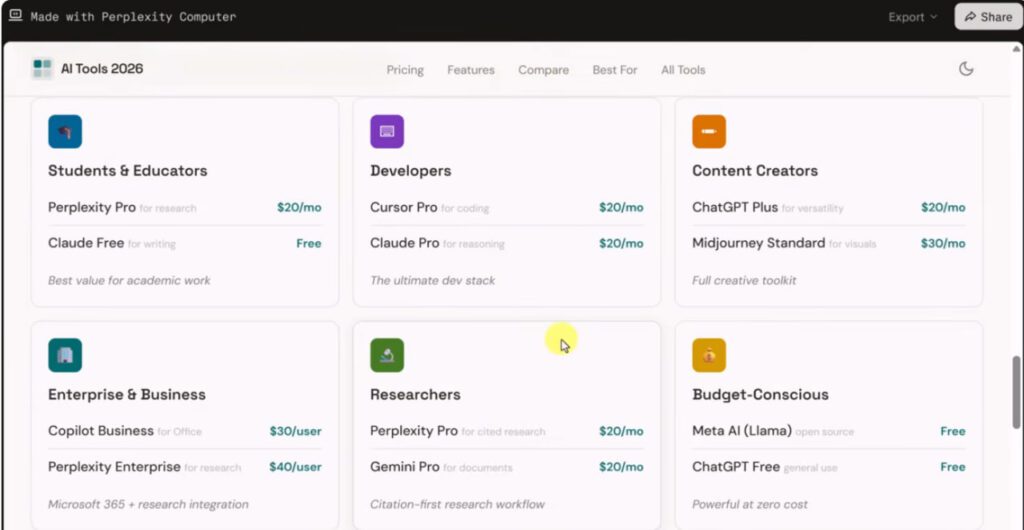The width and height of the screenshot is (1024, 530).
Task: Click the yellow Budget-Conscious money bag icon
Action: (709, 355)
